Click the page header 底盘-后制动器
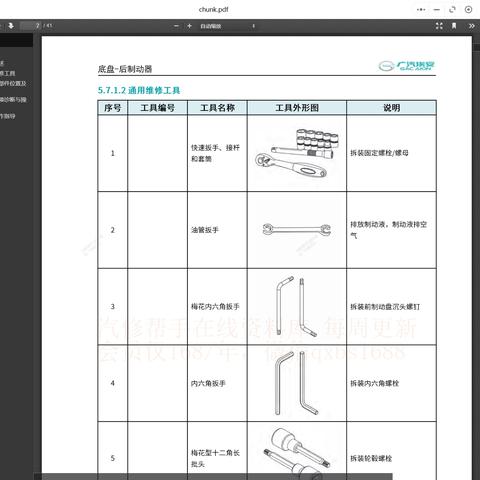The height and width of the screenshot is (480, 480). coord(125,69)
